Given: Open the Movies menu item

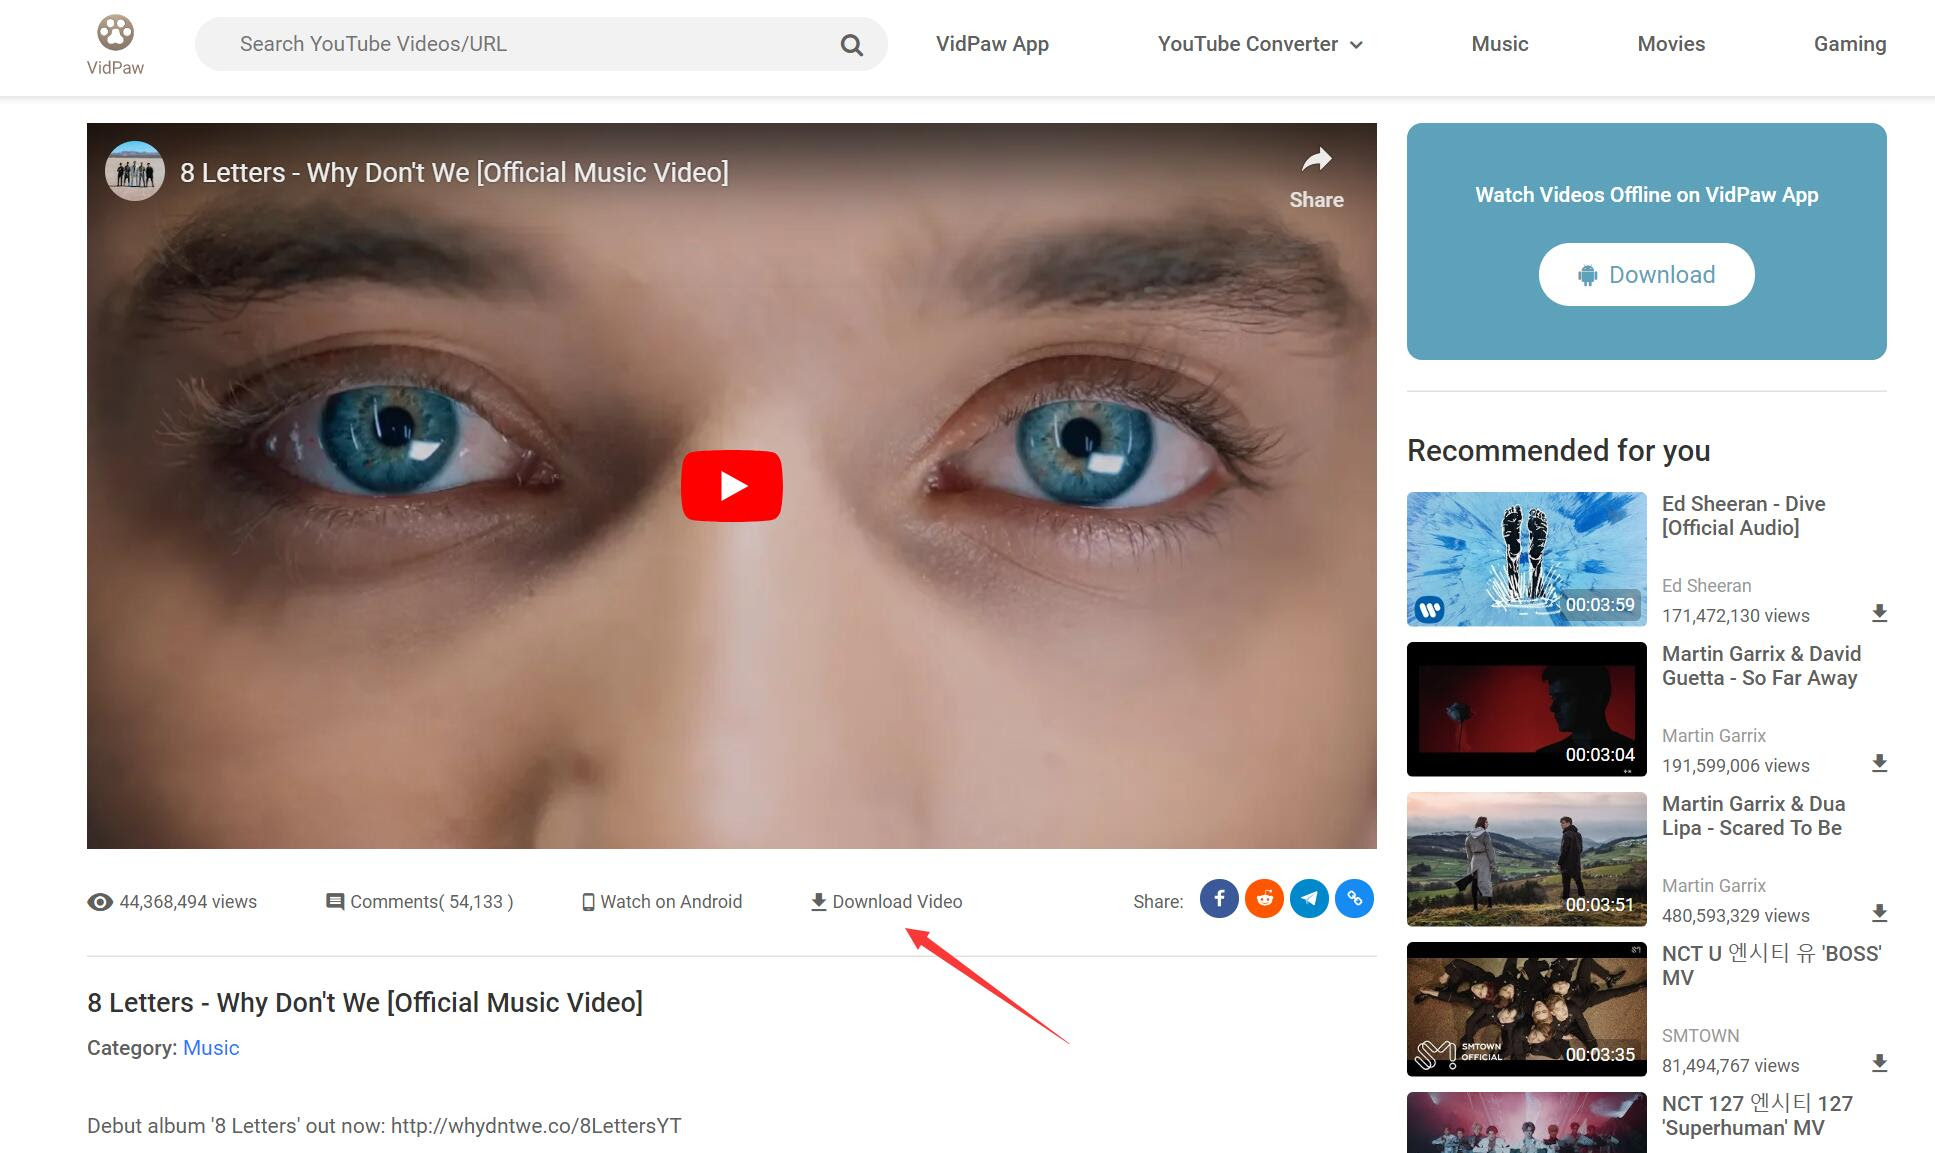Looking at the screenshot, I should [x=1671, y=44].
